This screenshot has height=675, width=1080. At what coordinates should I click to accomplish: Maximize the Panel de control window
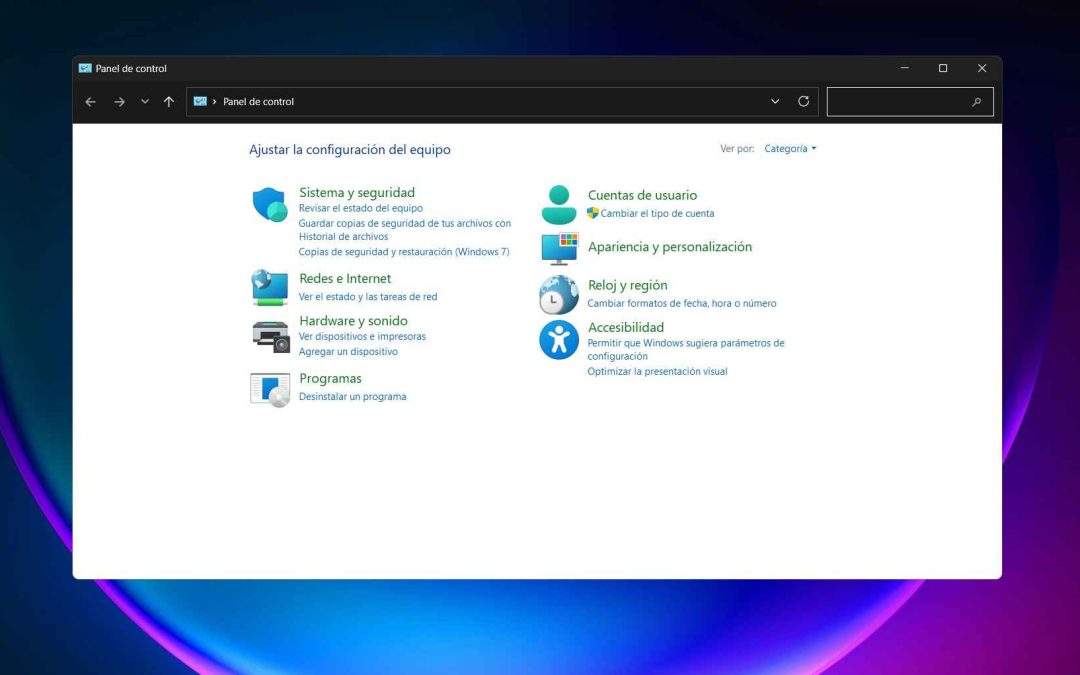click(x=943, y=68)
